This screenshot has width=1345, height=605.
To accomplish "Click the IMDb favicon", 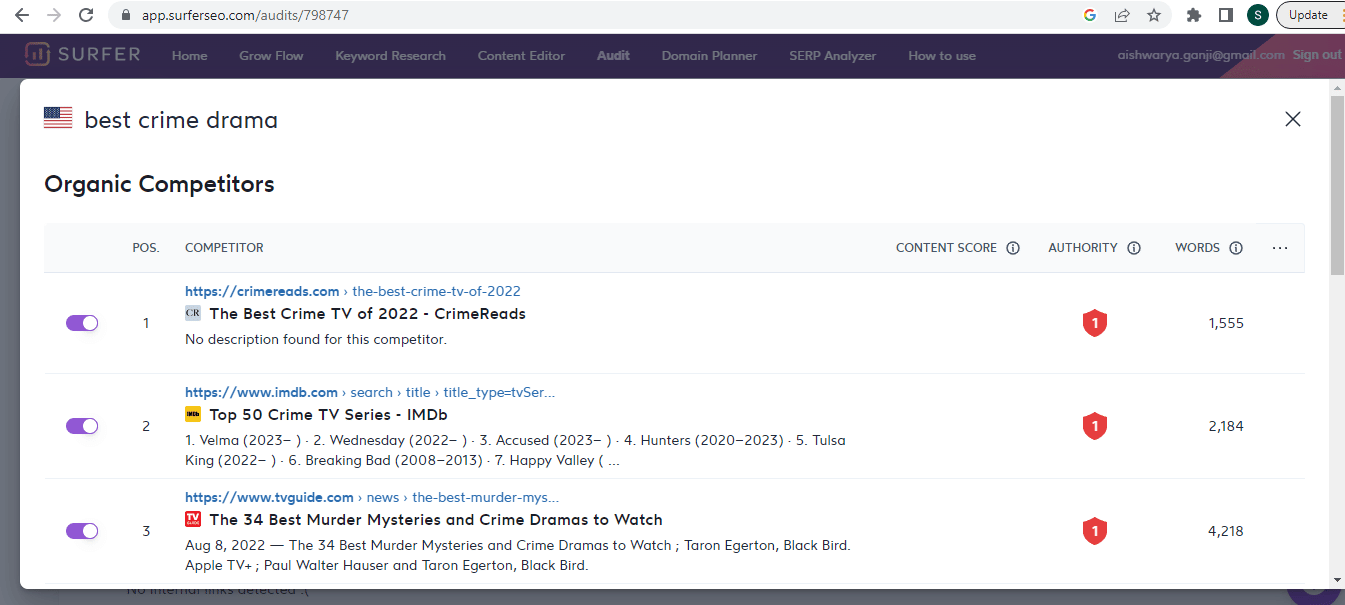I will click(193, 414).
